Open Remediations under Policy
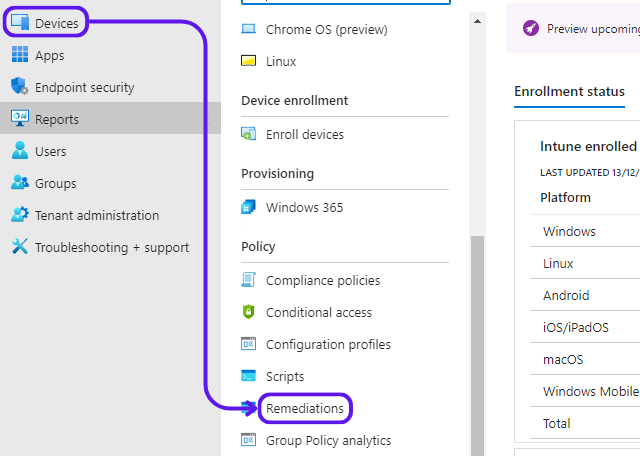 (x=305, y=408)
